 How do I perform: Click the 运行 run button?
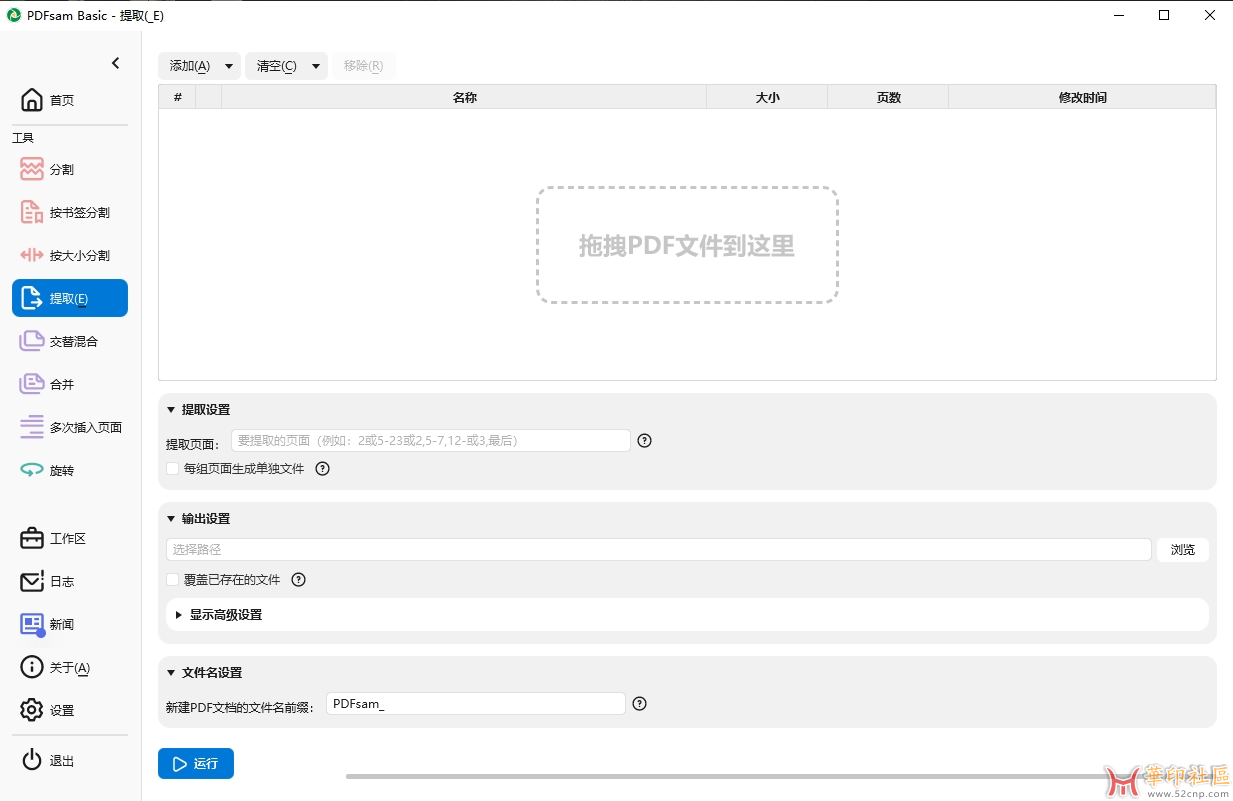click(x=196, y=763)
